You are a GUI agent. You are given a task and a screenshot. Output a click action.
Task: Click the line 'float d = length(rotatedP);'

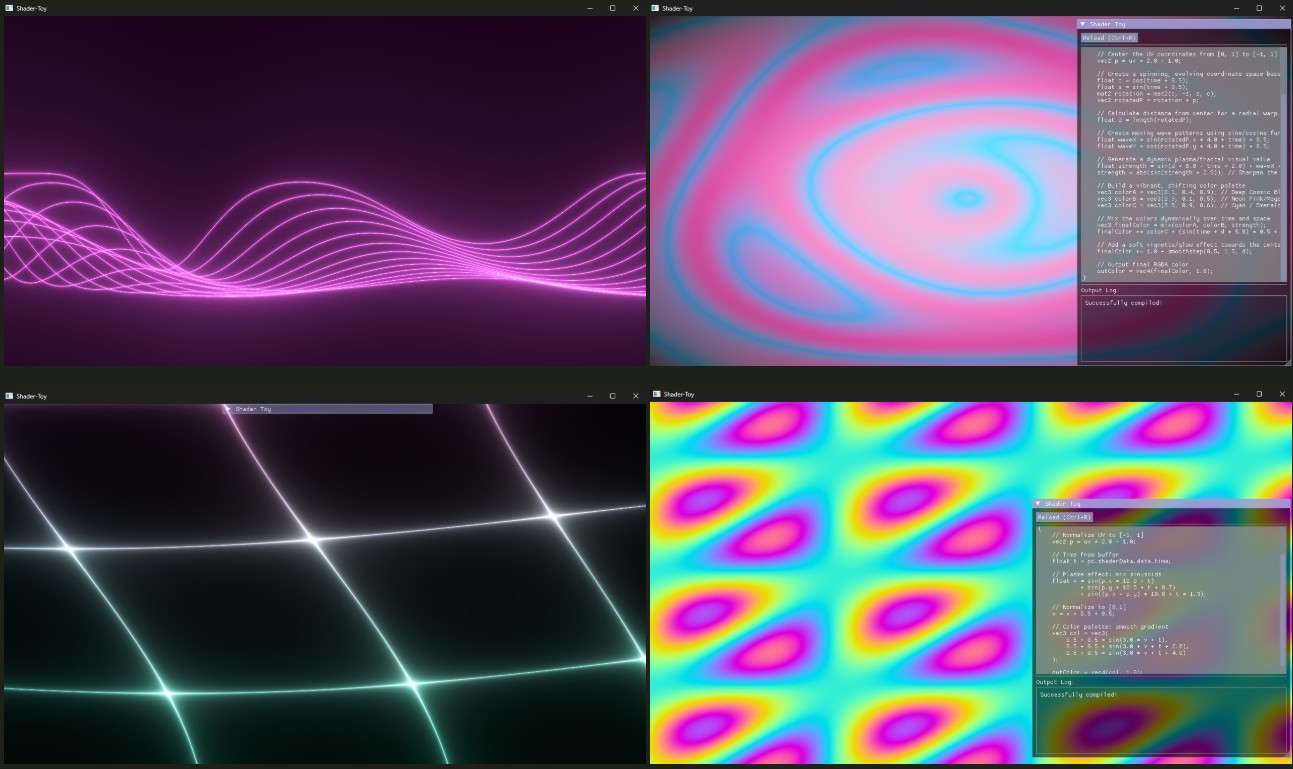pyautogui.click(x=1145, y=120)
